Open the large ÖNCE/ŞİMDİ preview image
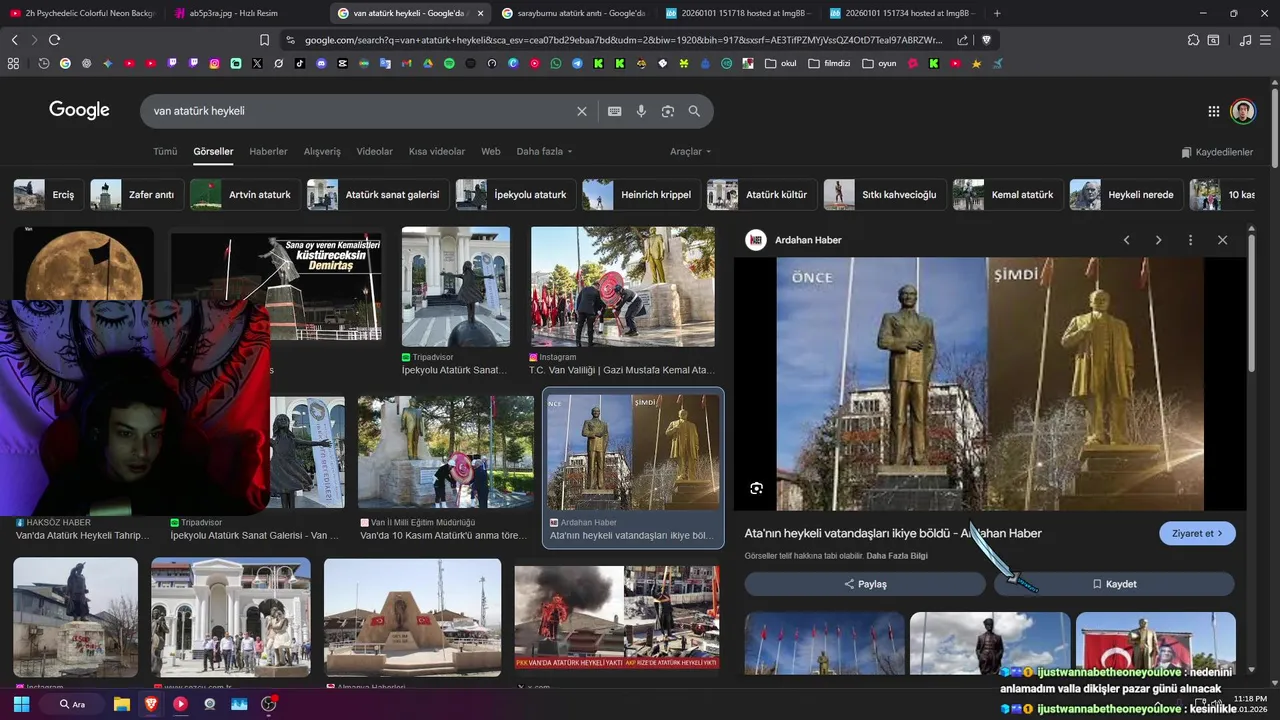1280x720 pixels. (x=990, y=384)
